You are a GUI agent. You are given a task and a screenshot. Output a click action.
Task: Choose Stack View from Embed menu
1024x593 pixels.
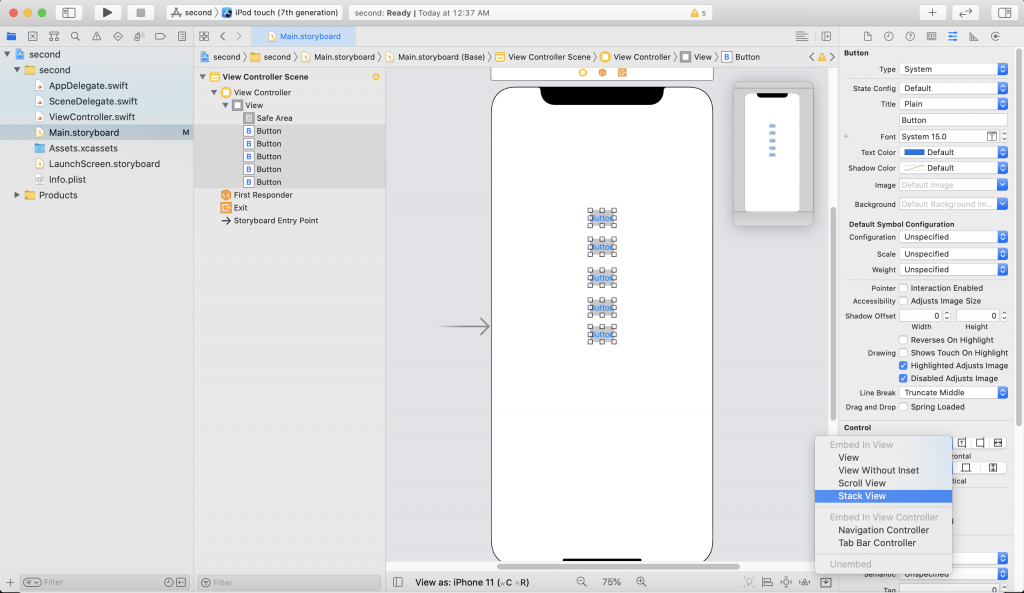tap(883, 496)
